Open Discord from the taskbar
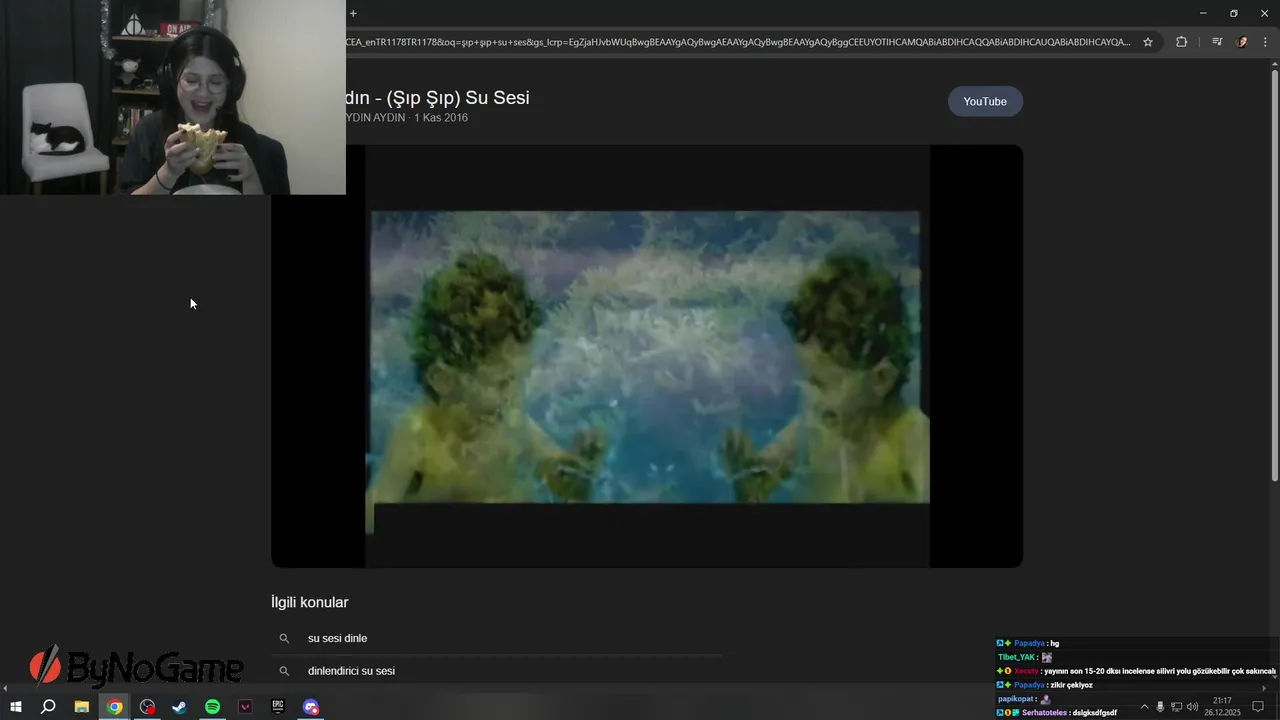The height and width of the screenshot is (720, 1280). pyautogui.click(x=311, y=707)
